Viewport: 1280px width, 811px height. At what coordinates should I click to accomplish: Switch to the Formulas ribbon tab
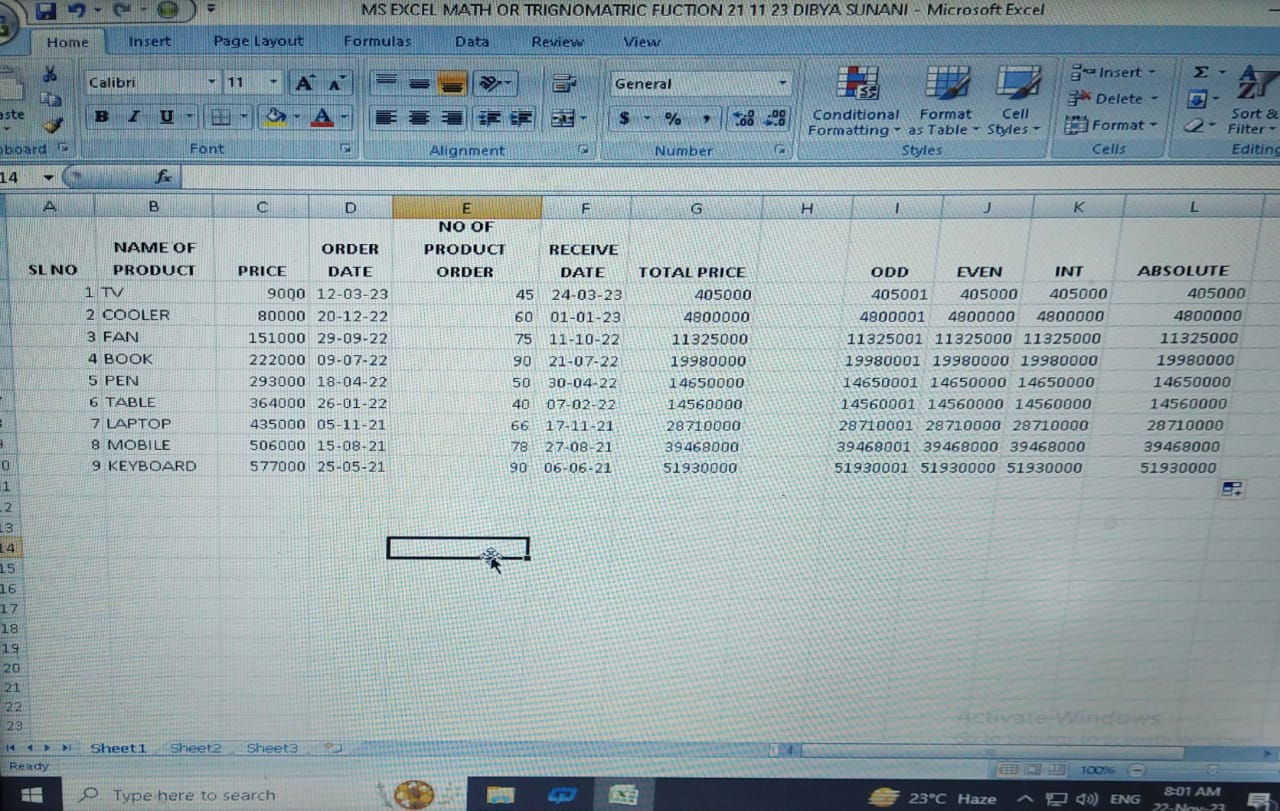[377, 41]
